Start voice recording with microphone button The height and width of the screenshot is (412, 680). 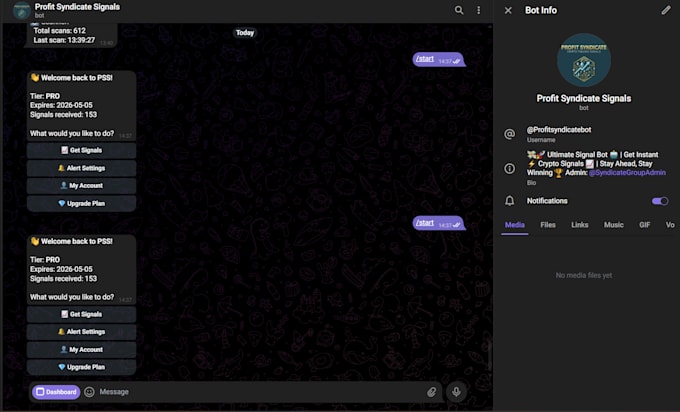(456, 392)
